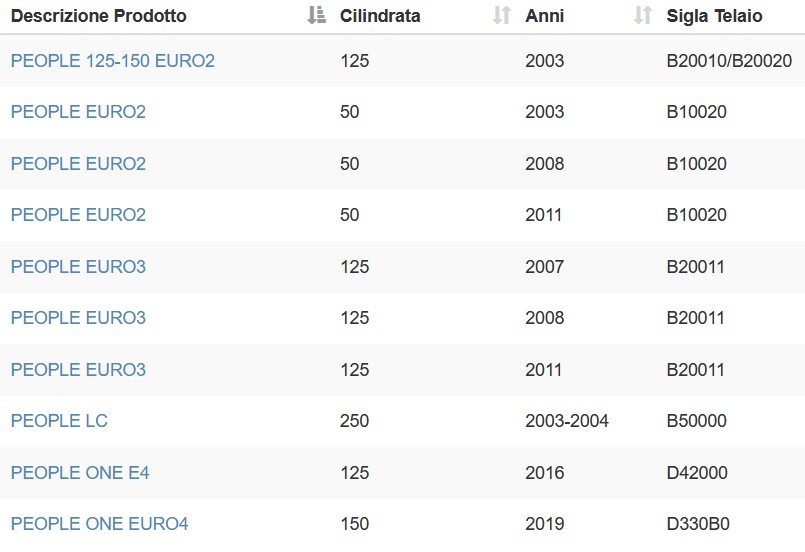Viewport: 805px width, 552px height.
Task: Click frame code B50000 cell
Action: 696,421
